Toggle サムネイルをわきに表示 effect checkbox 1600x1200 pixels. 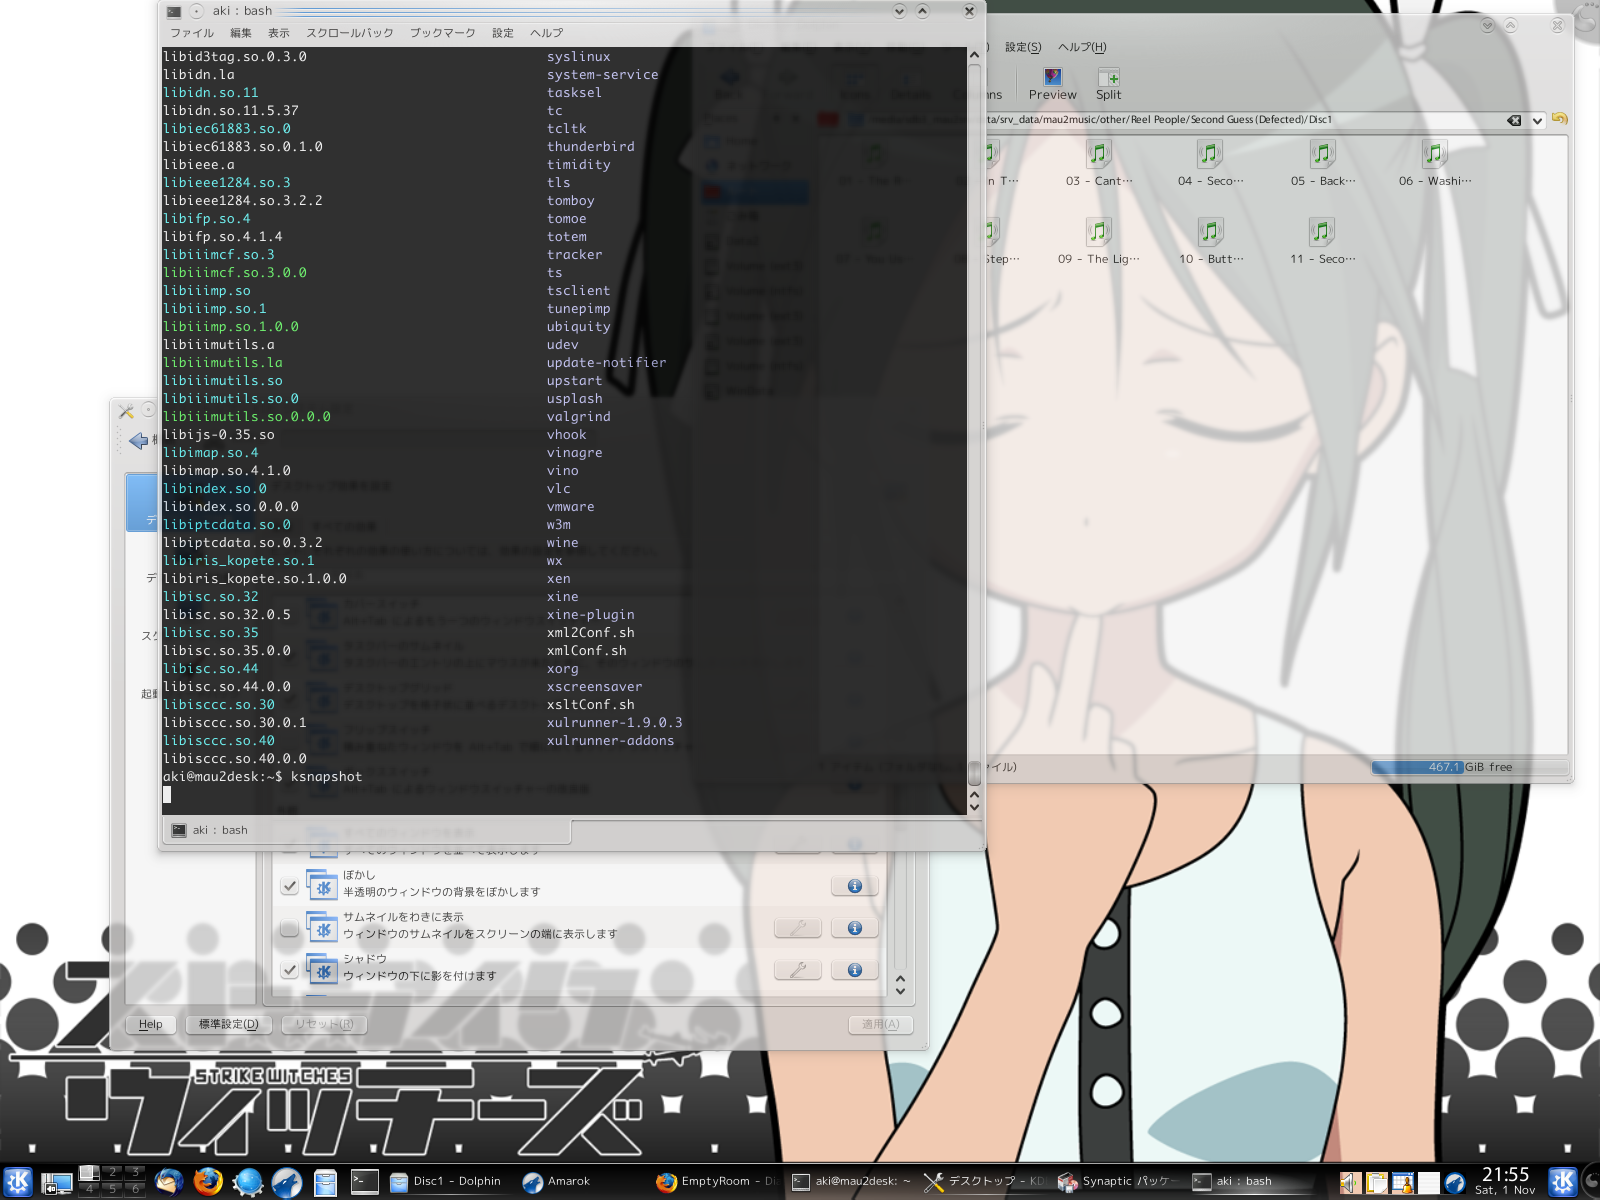point(289,929)
